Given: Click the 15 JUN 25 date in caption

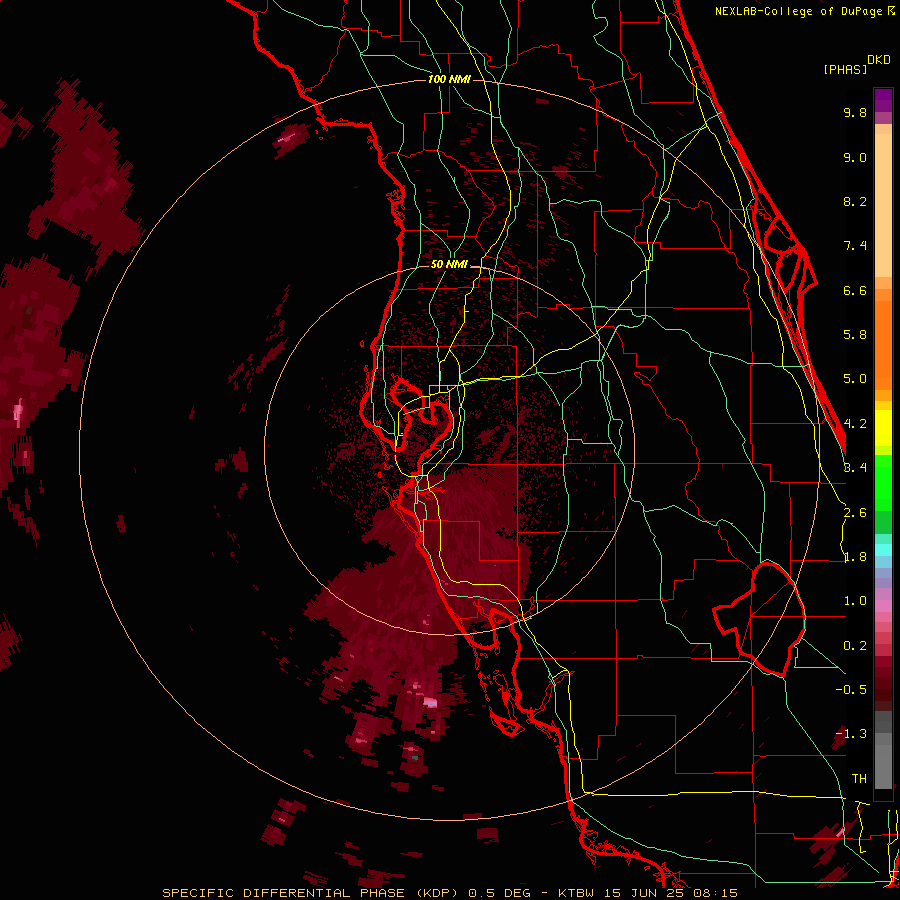Looking at the screenshot, I should click(x=643, y=893).
